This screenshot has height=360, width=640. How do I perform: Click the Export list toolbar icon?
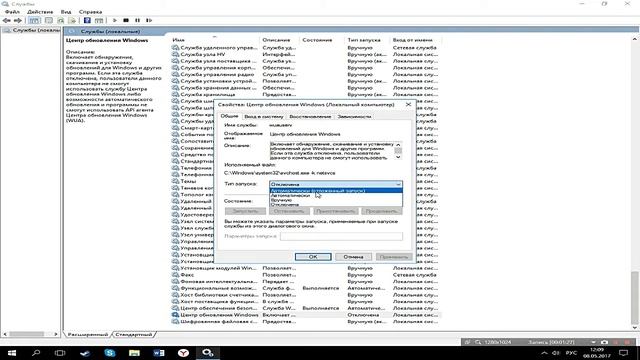click(x=73, y=20)
